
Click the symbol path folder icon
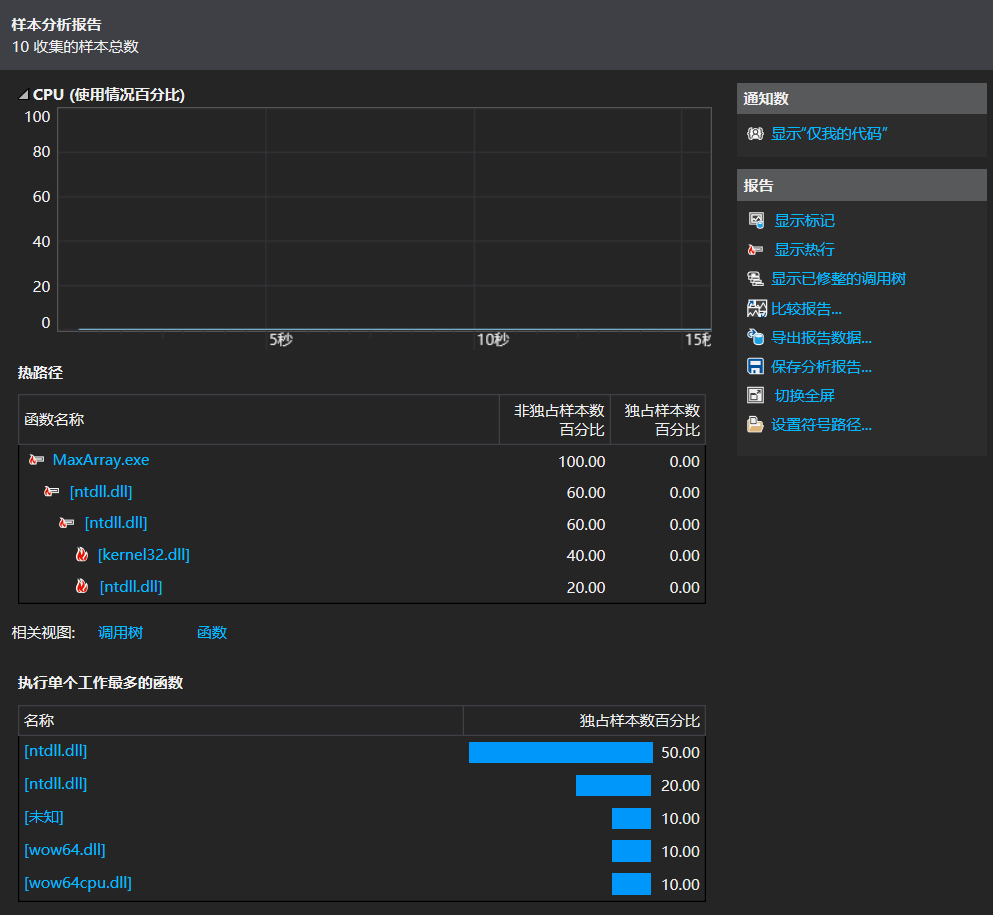(x=755, y=424)
